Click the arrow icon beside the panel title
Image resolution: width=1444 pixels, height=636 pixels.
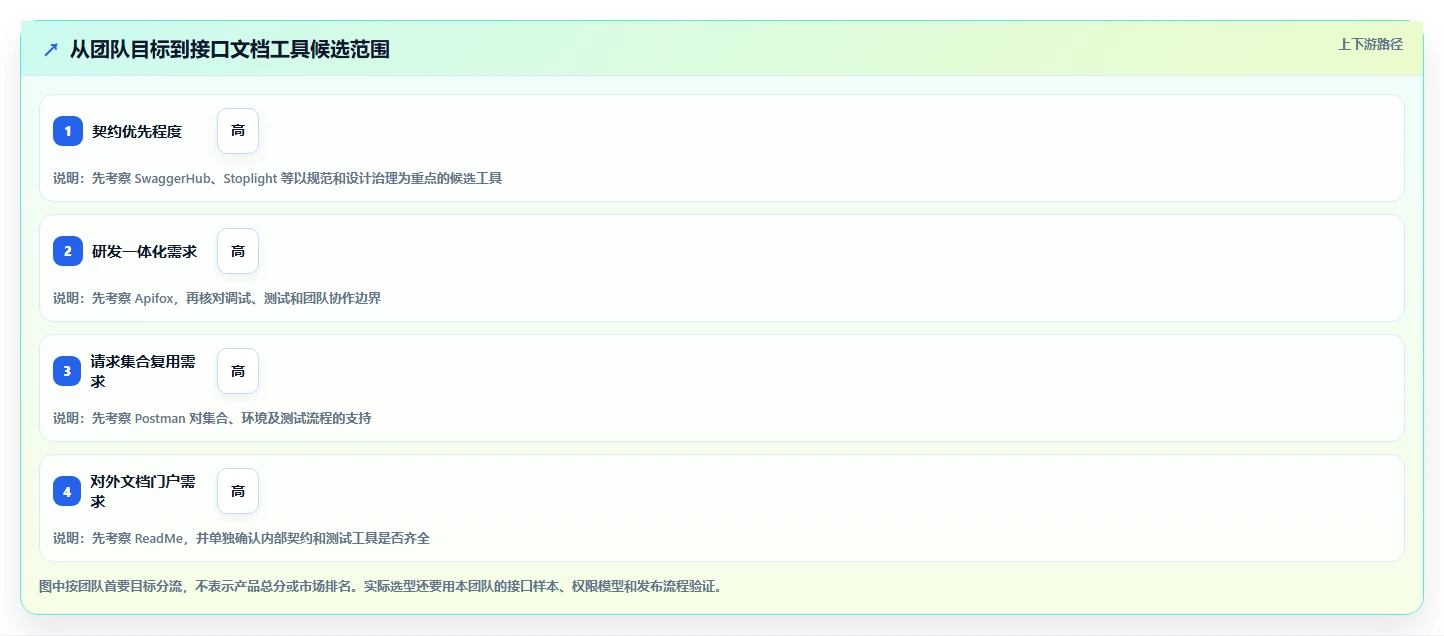tap(51, 49)
